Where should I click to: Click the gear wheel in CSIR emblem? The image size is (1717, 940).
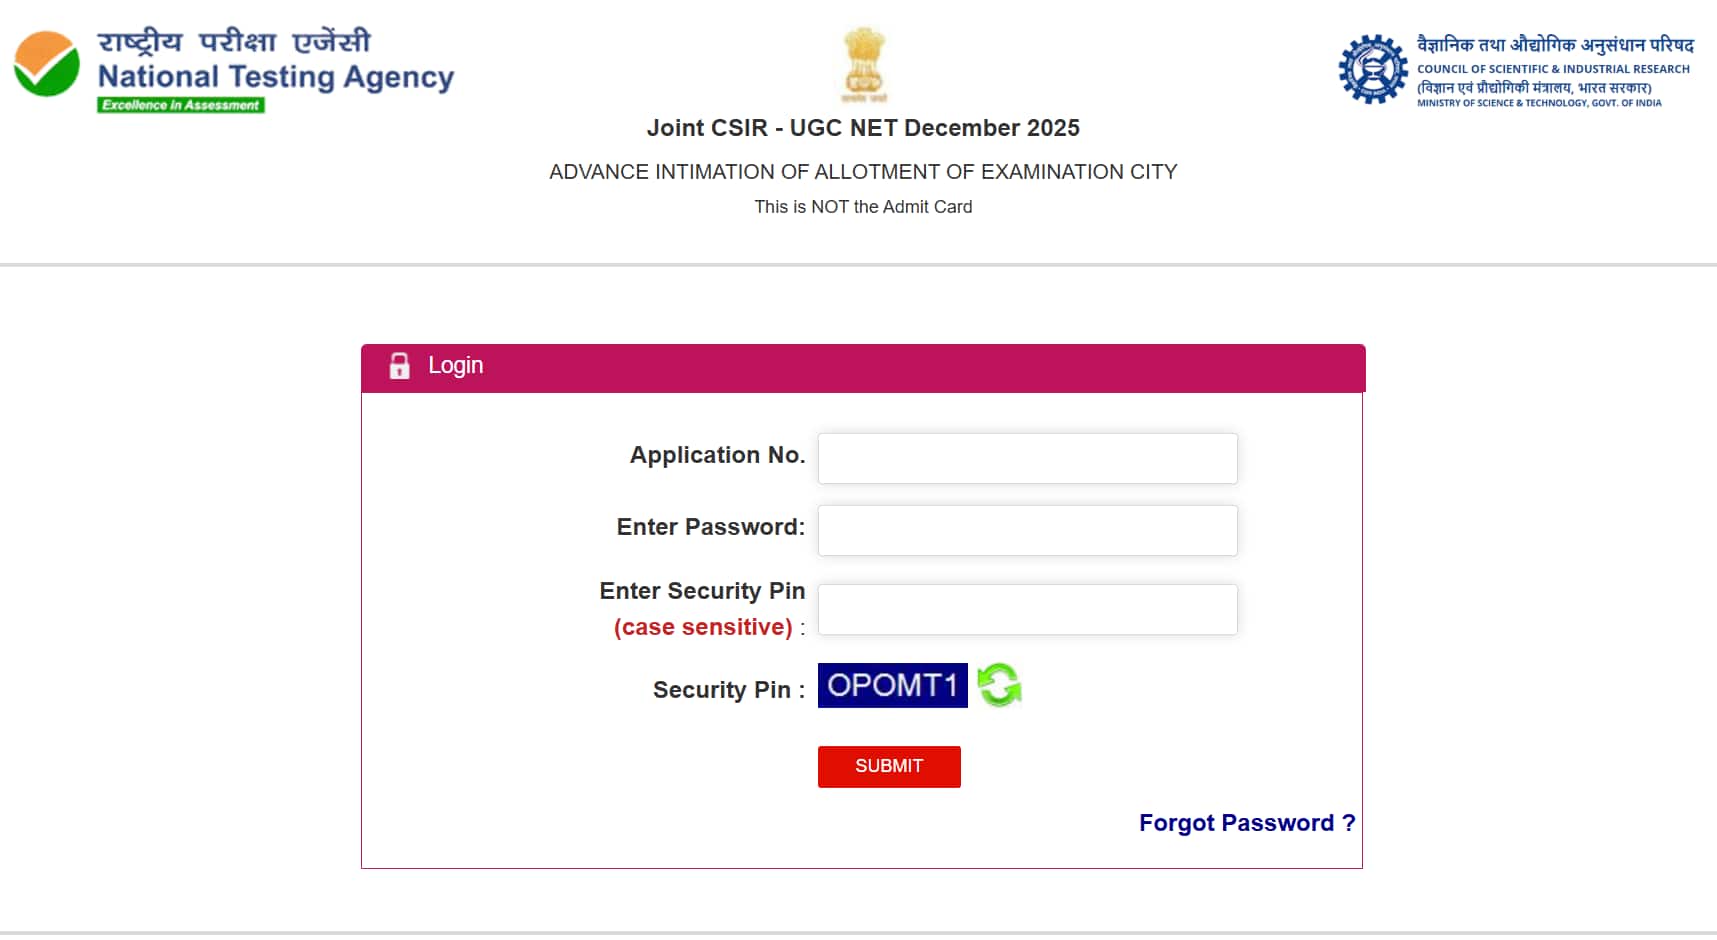(x=1372, y=68)
